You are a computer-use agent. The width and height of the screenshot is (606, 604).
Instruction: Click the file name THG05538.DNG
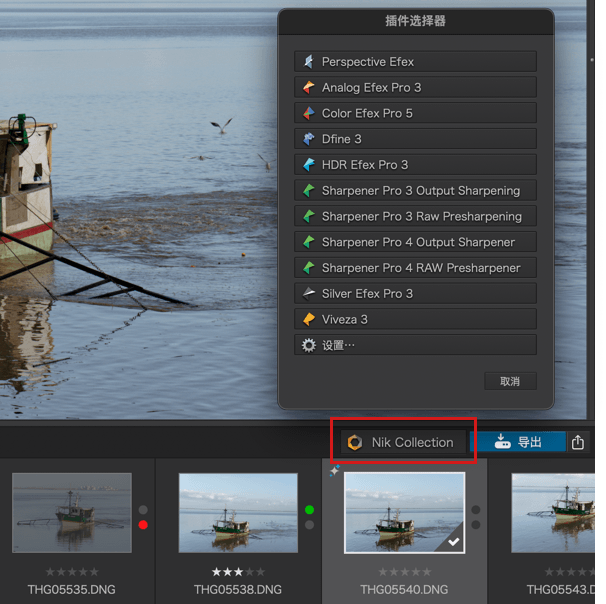tap(238, 590)
